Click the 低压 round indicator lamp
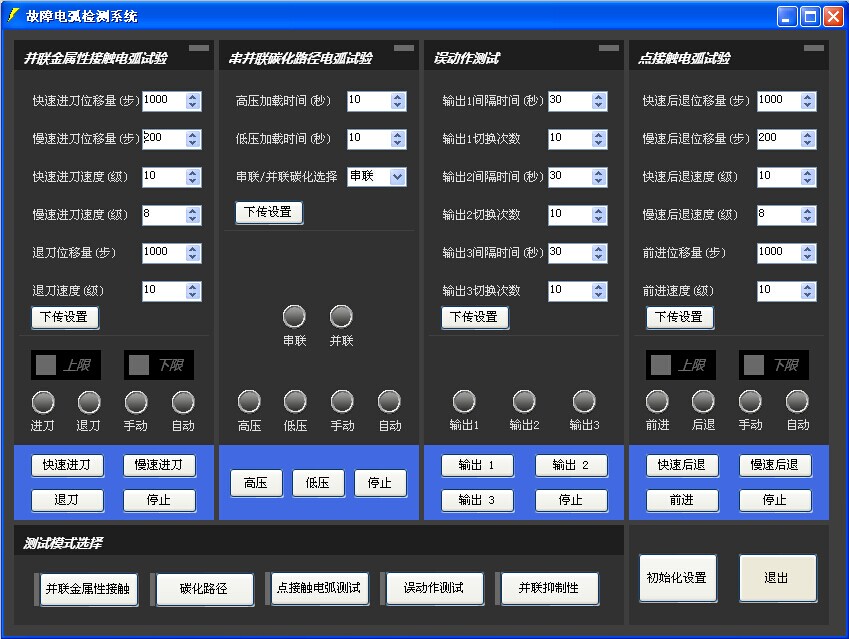849x639 pixels. tap(295, 402)
